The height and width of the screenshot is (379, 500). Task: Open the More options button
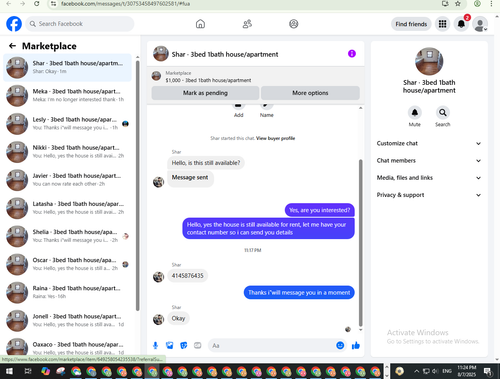pyautogui.click(x=310, y=93)
